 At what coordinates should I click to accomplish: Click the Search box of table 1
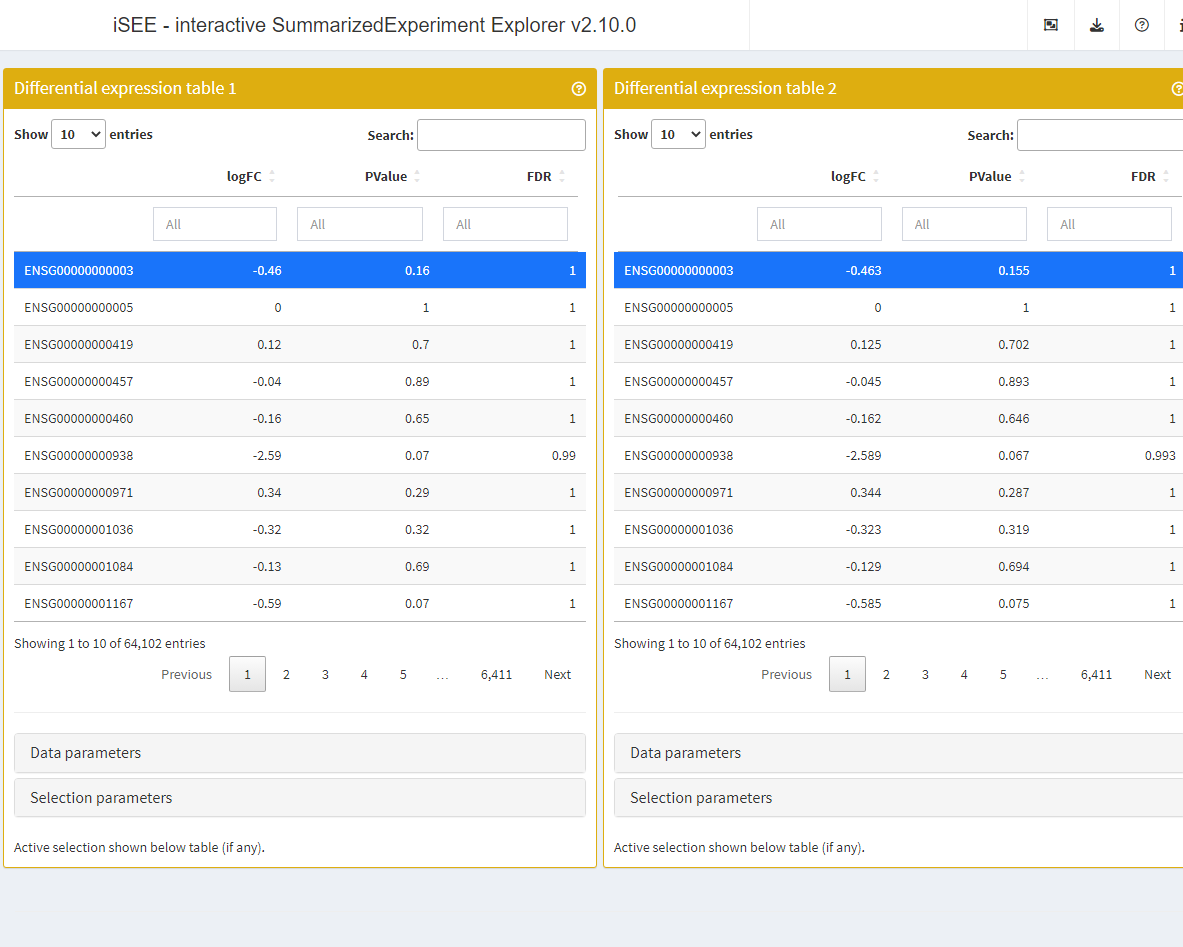(501, 135)
